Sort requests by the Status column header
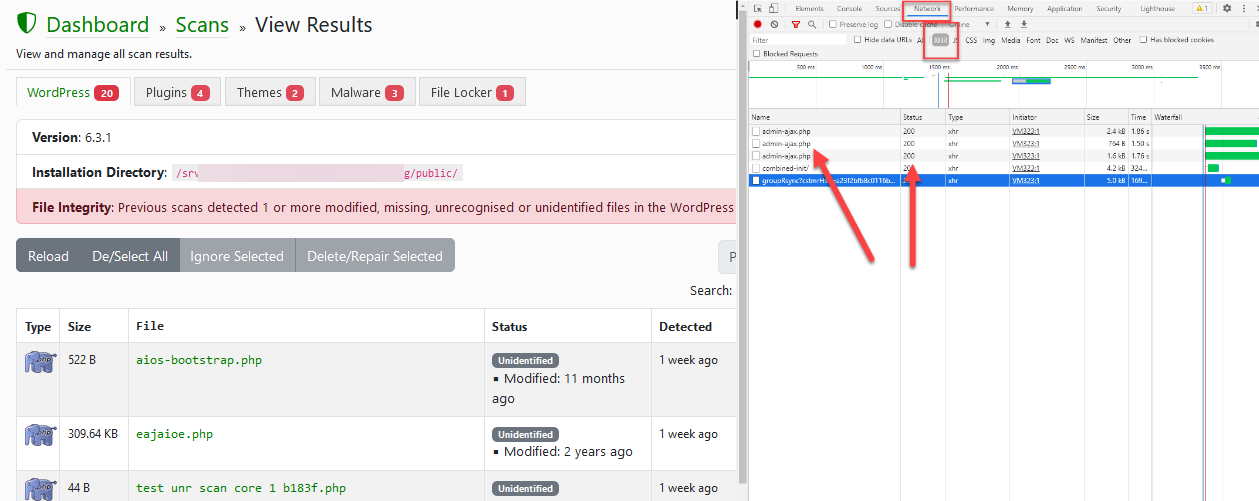This screenshot has width=1259, height=501. click(922, 117)
